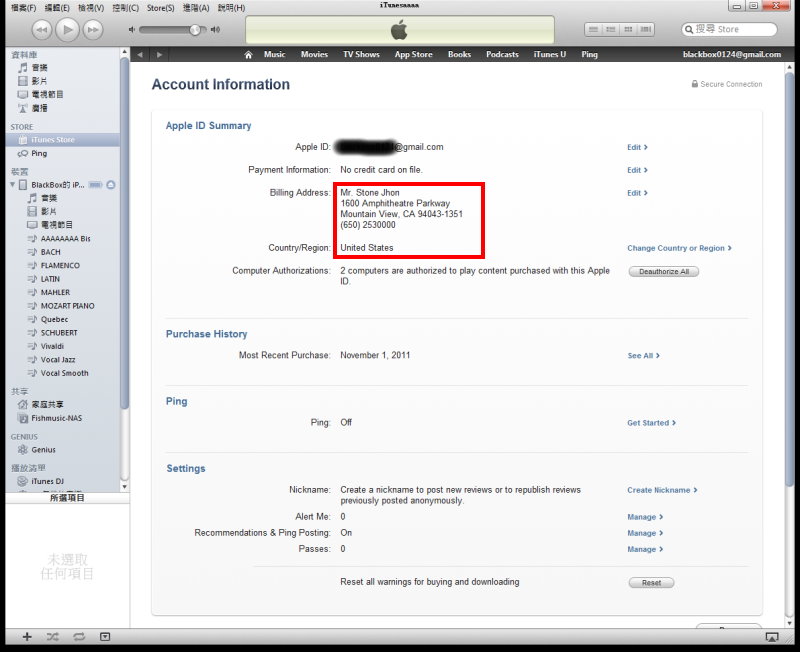800x652 pixels.
Task: Adjust the volume slider knob
Action: [x=195, y=30]
